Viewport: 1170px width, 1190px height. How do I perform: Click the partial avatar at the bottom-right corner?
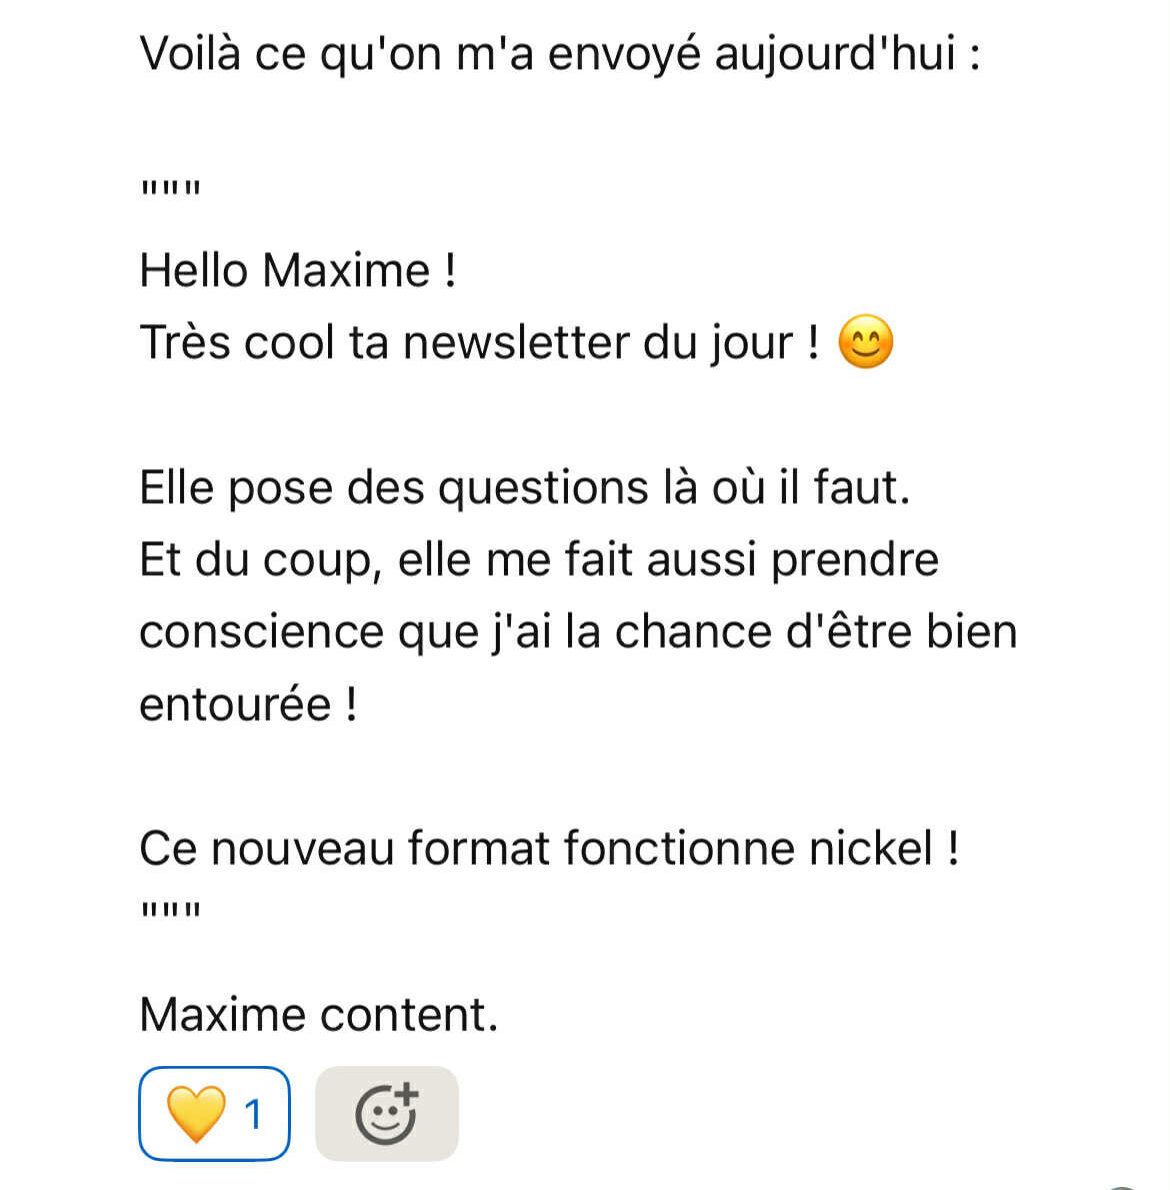(1124, 1186)
